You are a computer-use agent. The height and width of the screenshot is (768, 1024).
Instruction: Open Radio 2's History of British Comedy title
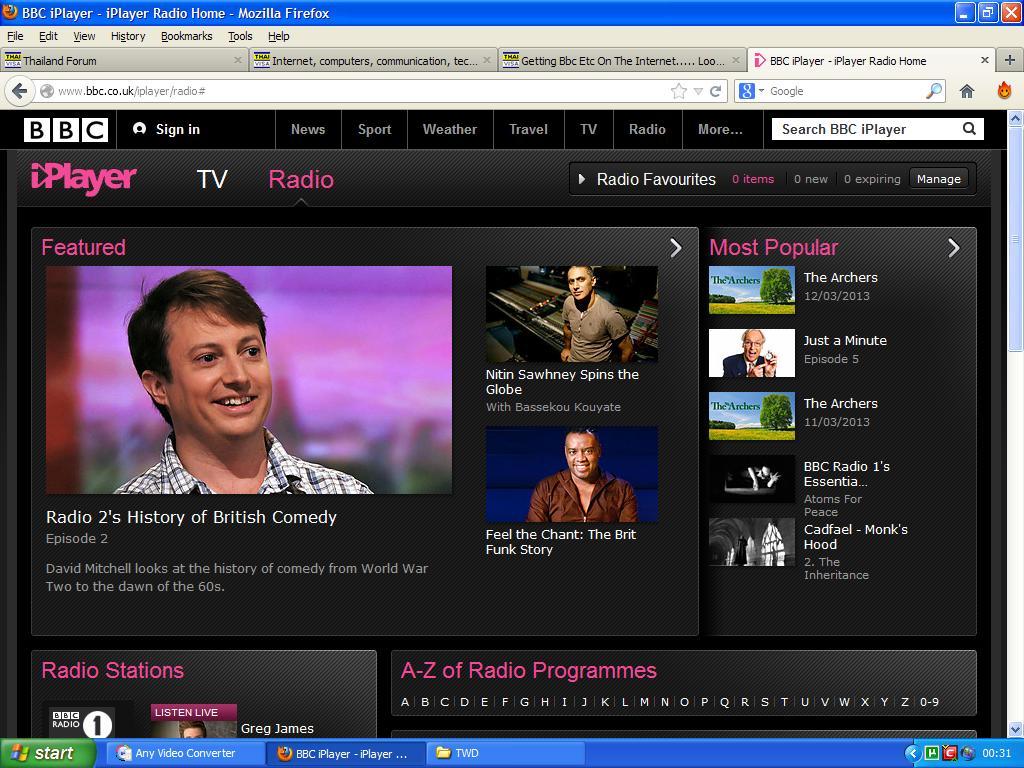[x=191, y=517]
